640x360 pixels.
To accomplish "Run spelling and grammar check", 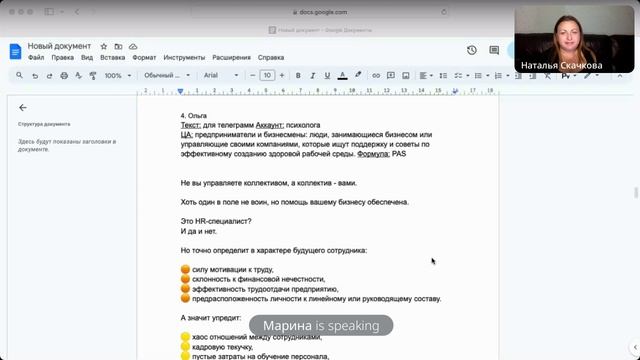I will (x=78, y=76).
